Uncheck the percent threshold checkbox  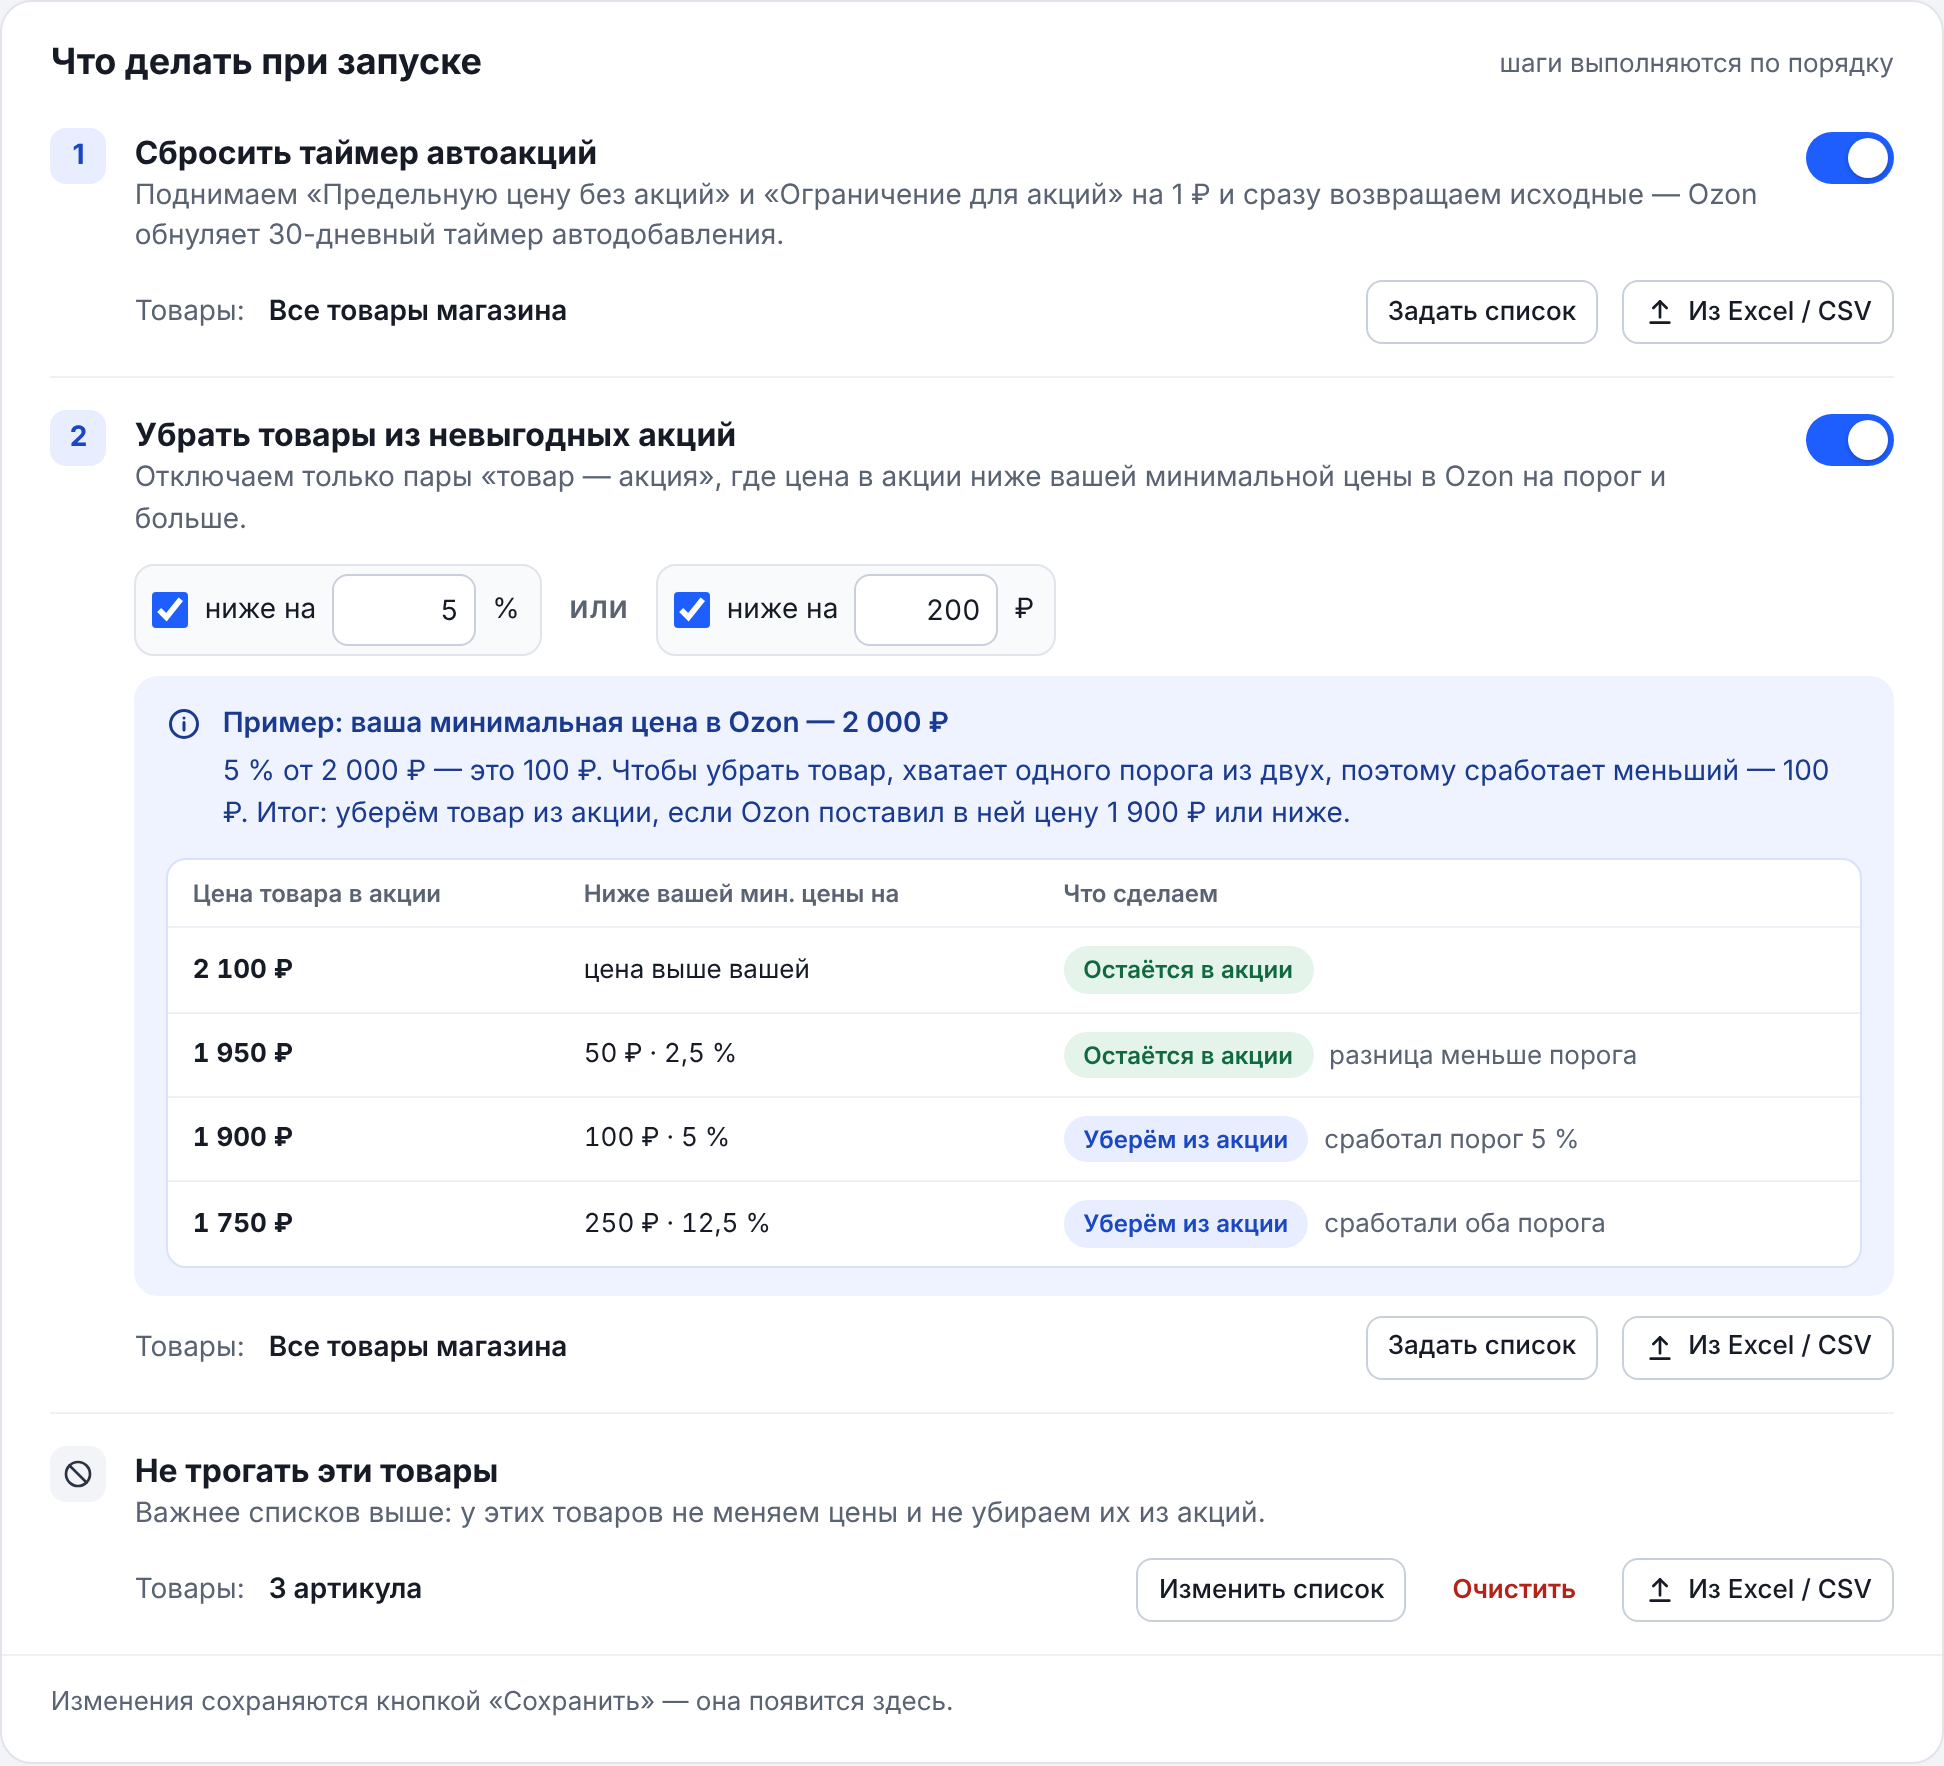click(170, 609)
